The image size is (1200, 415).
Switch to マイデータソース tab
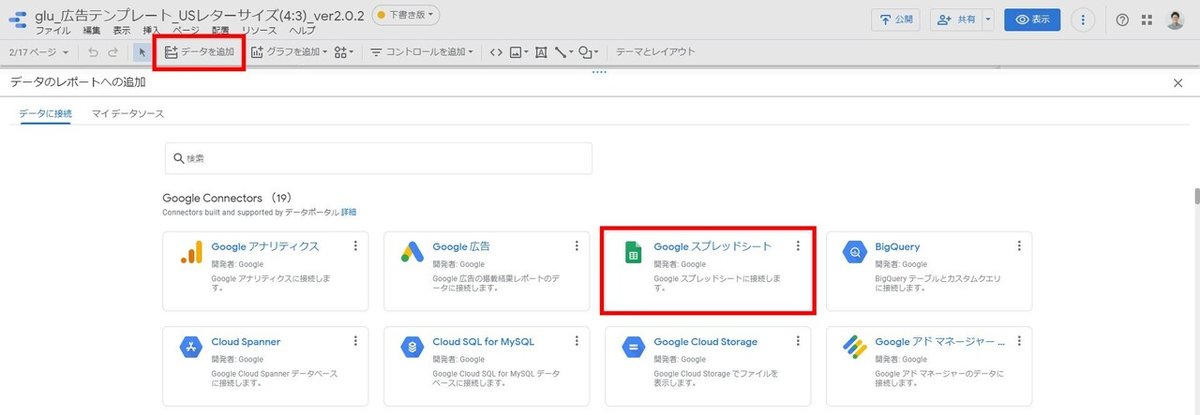pyautogui.click(x=127, y=114)
